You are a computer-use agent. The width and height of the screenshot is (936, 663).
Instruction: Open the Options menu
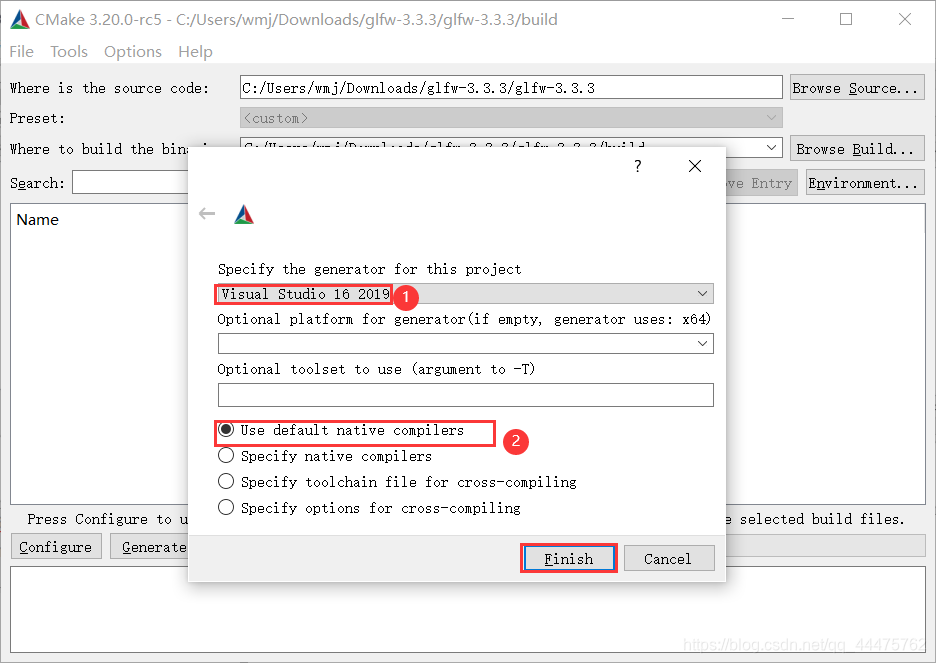pos(133,52)
